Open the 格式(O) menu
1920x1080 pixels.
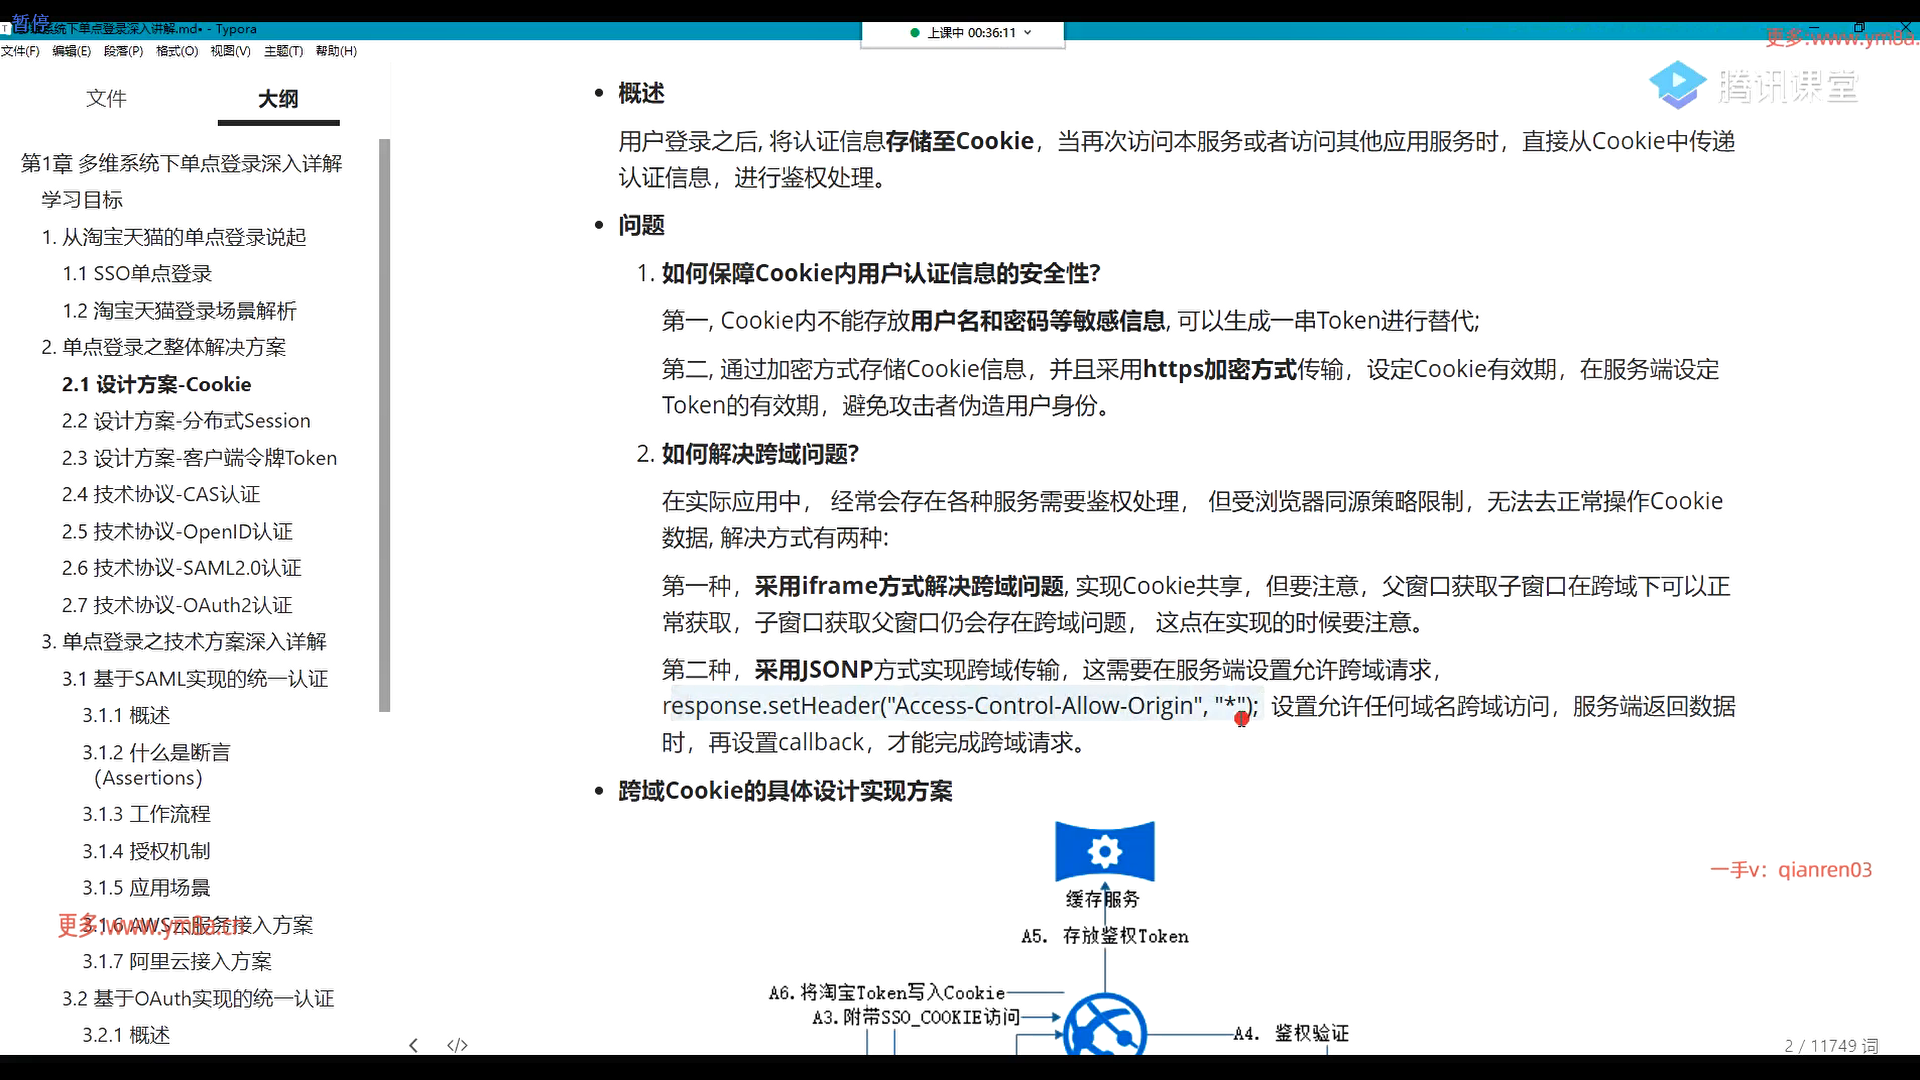pos(177,51)
